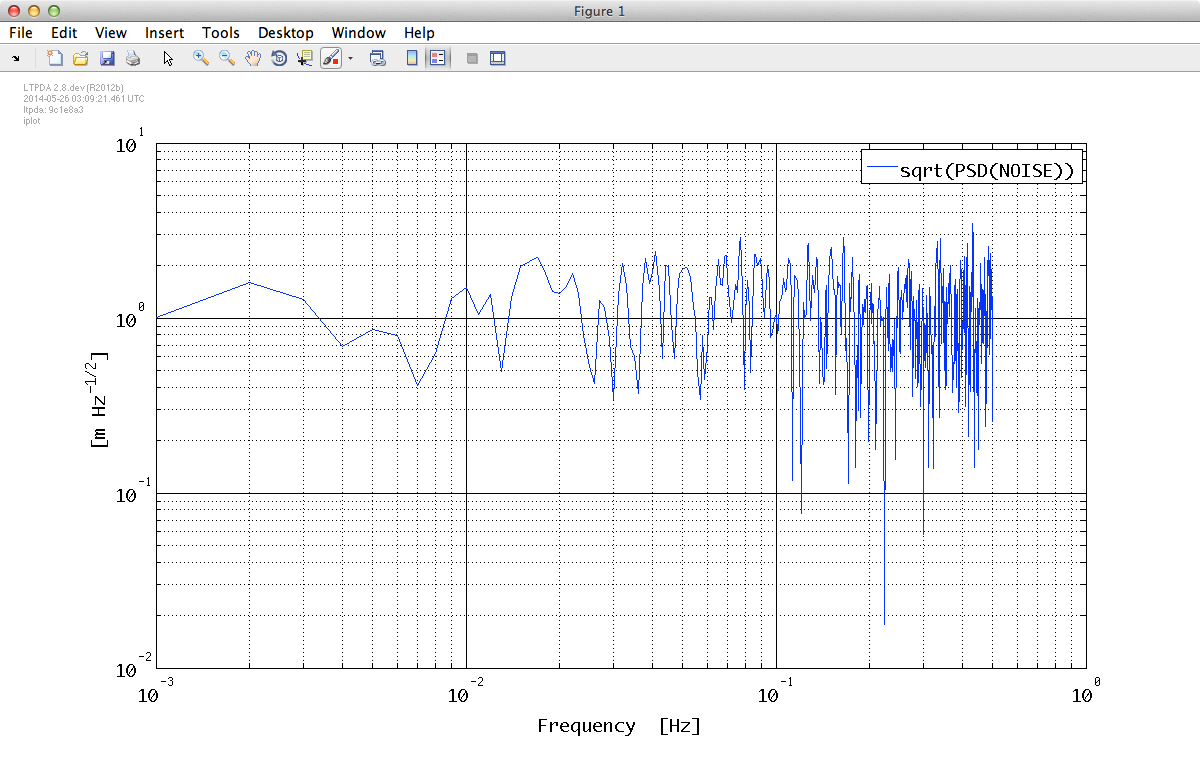
Task: Click the Figure 1 window title
Action: click(x=600, y=11)
